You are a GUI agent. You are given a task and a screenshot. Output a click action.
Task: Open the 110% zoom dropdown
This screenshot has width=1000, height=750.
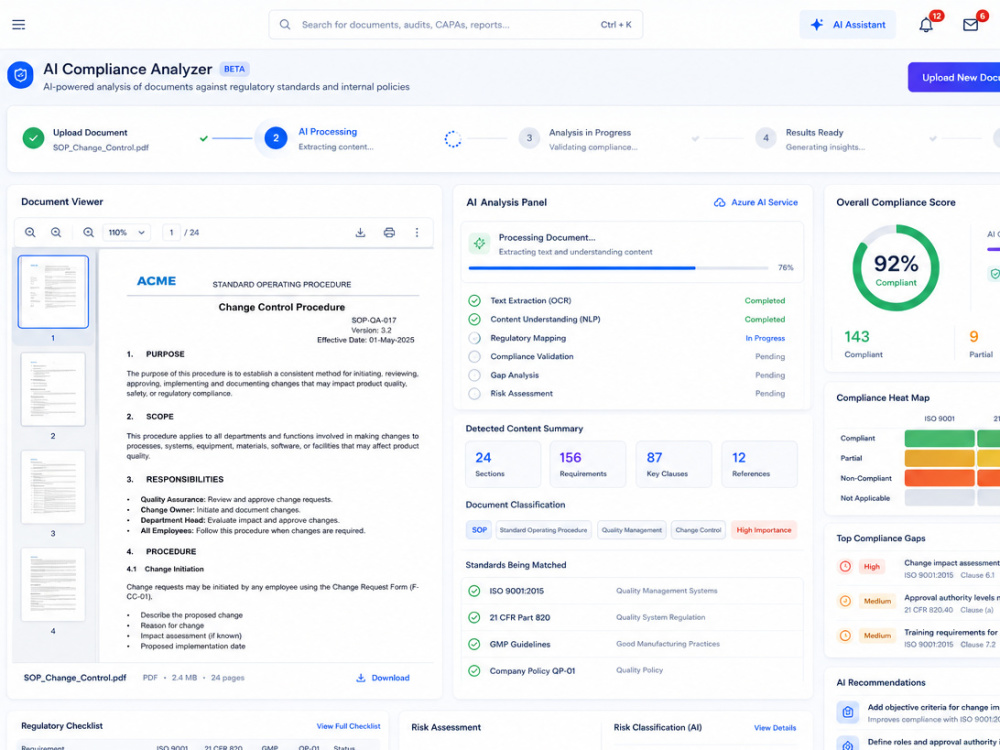tap(126, 233)
